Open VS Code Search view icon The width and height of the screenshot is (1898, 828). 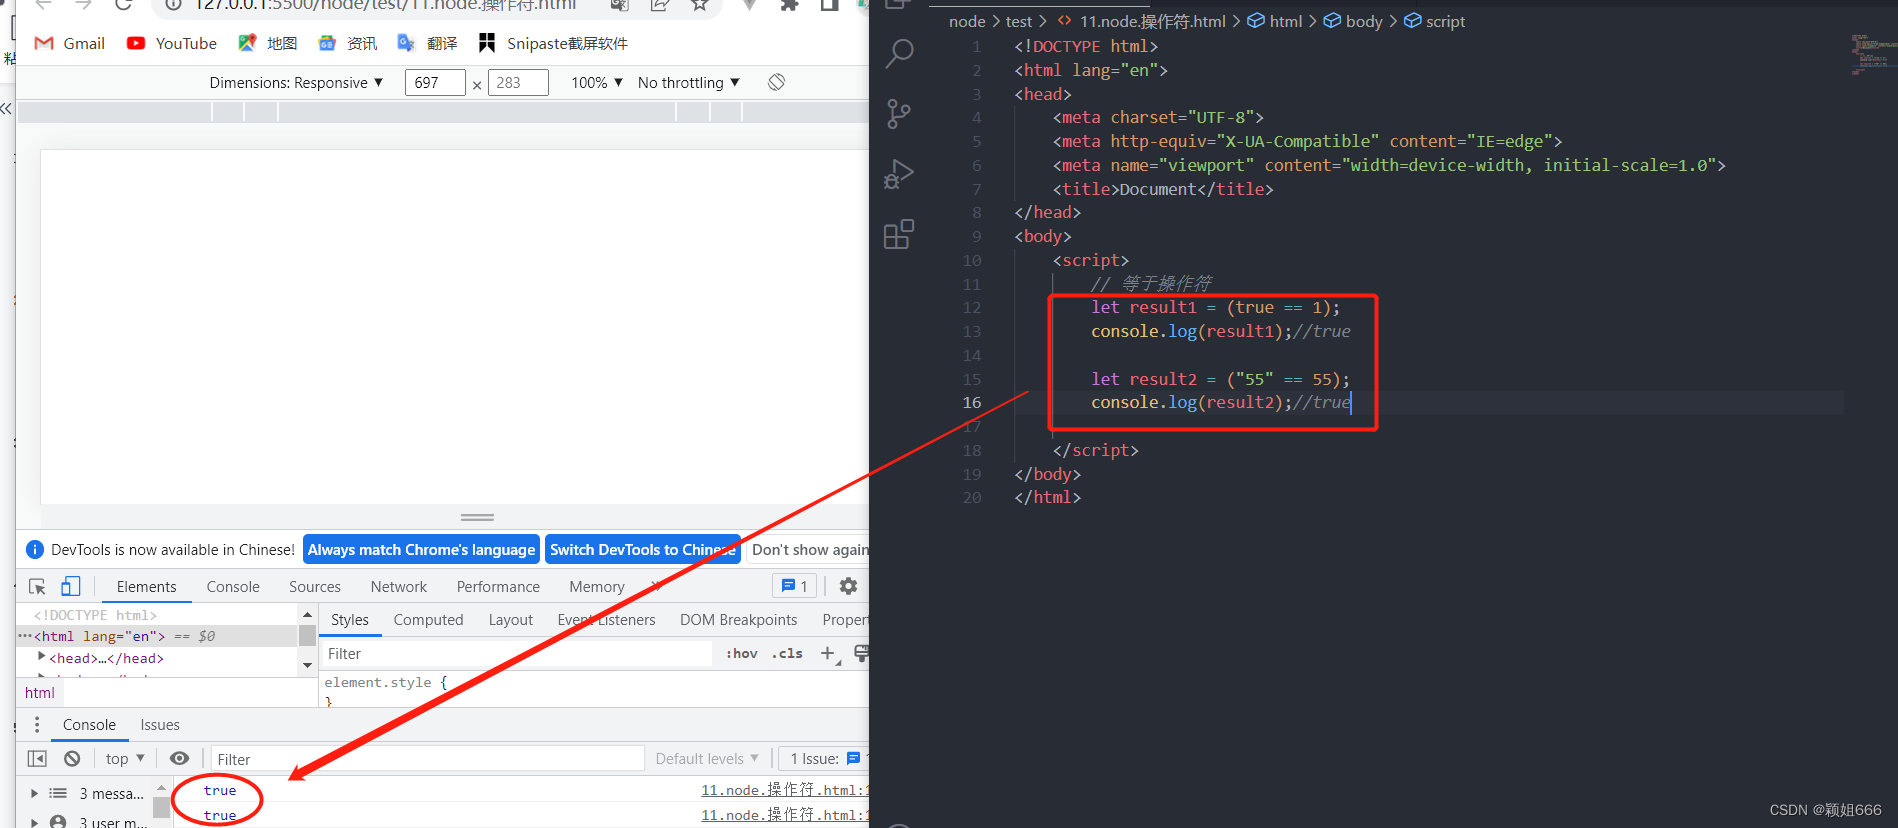(x=899, y=53)
